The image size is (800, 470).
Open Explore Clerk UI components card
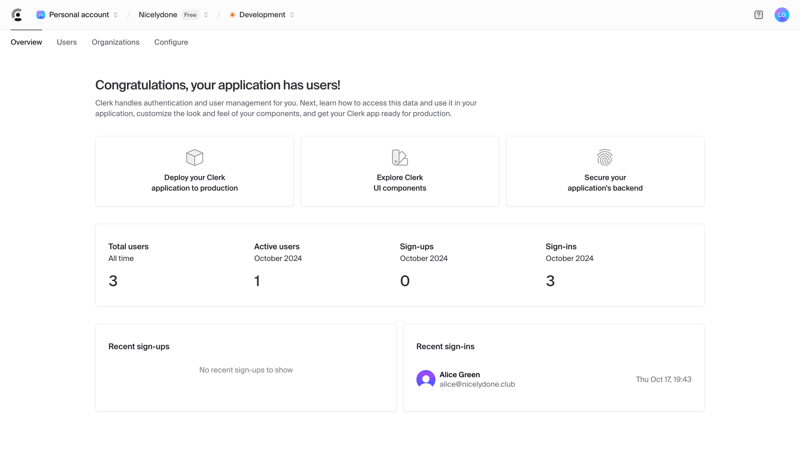[399, 171]
